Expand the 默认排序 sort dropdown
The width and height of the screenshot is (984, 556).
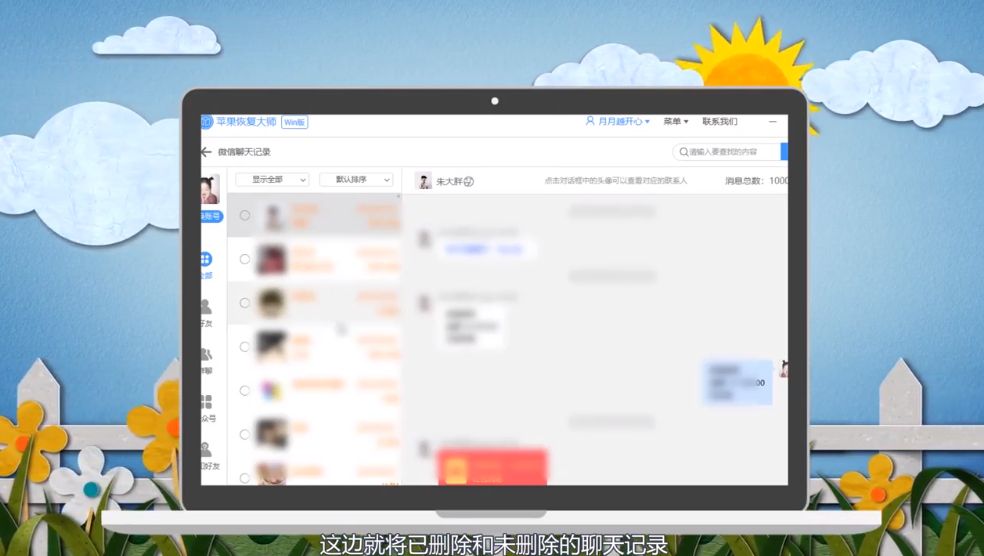click(356, 179)
